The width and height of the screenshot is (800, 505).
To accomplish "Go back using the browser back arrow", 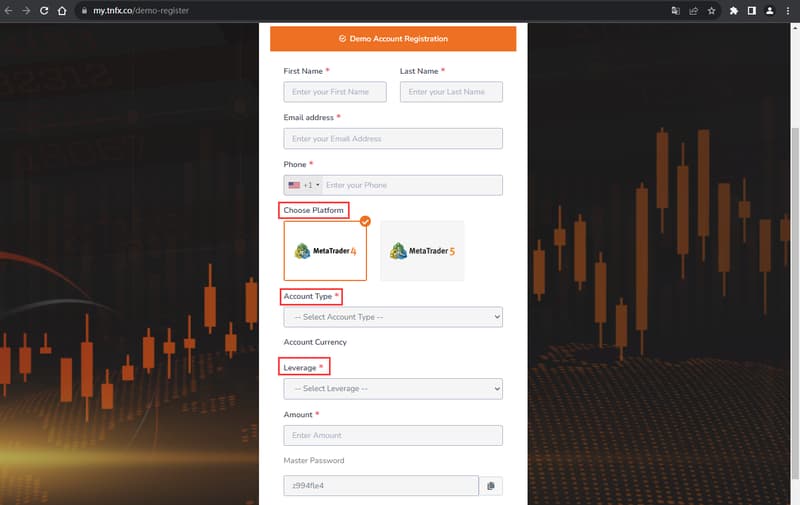I will click(x=8, y=11).
